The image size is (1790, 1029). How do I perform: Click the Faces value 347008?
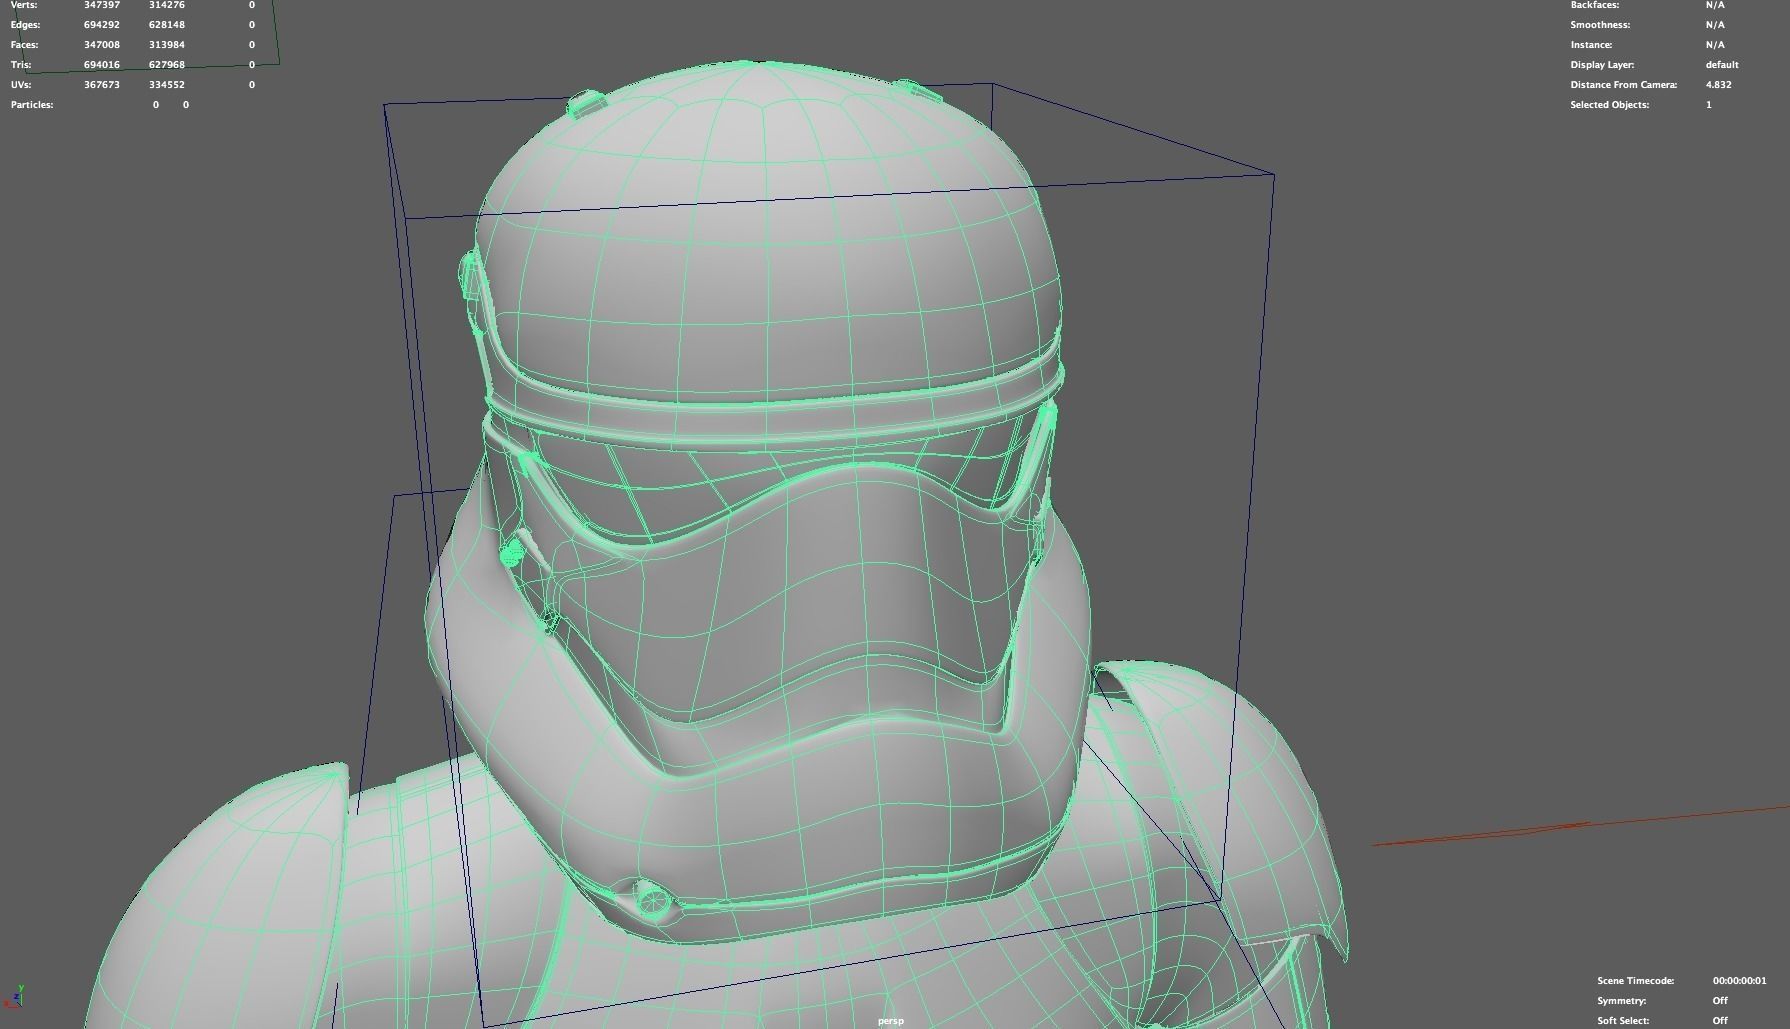tap(102, 45)
